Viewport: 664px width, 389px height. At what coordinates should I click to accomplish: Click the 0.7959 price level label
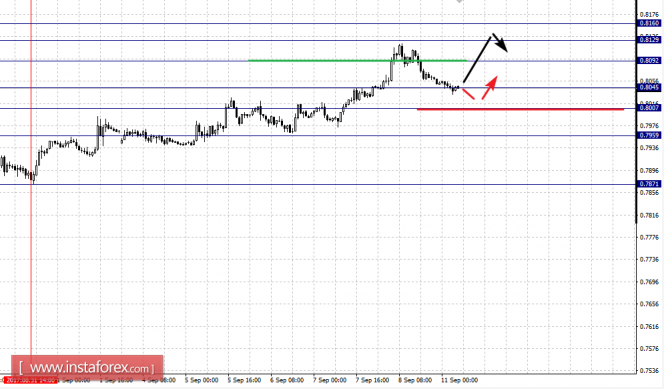coord(649,135)
